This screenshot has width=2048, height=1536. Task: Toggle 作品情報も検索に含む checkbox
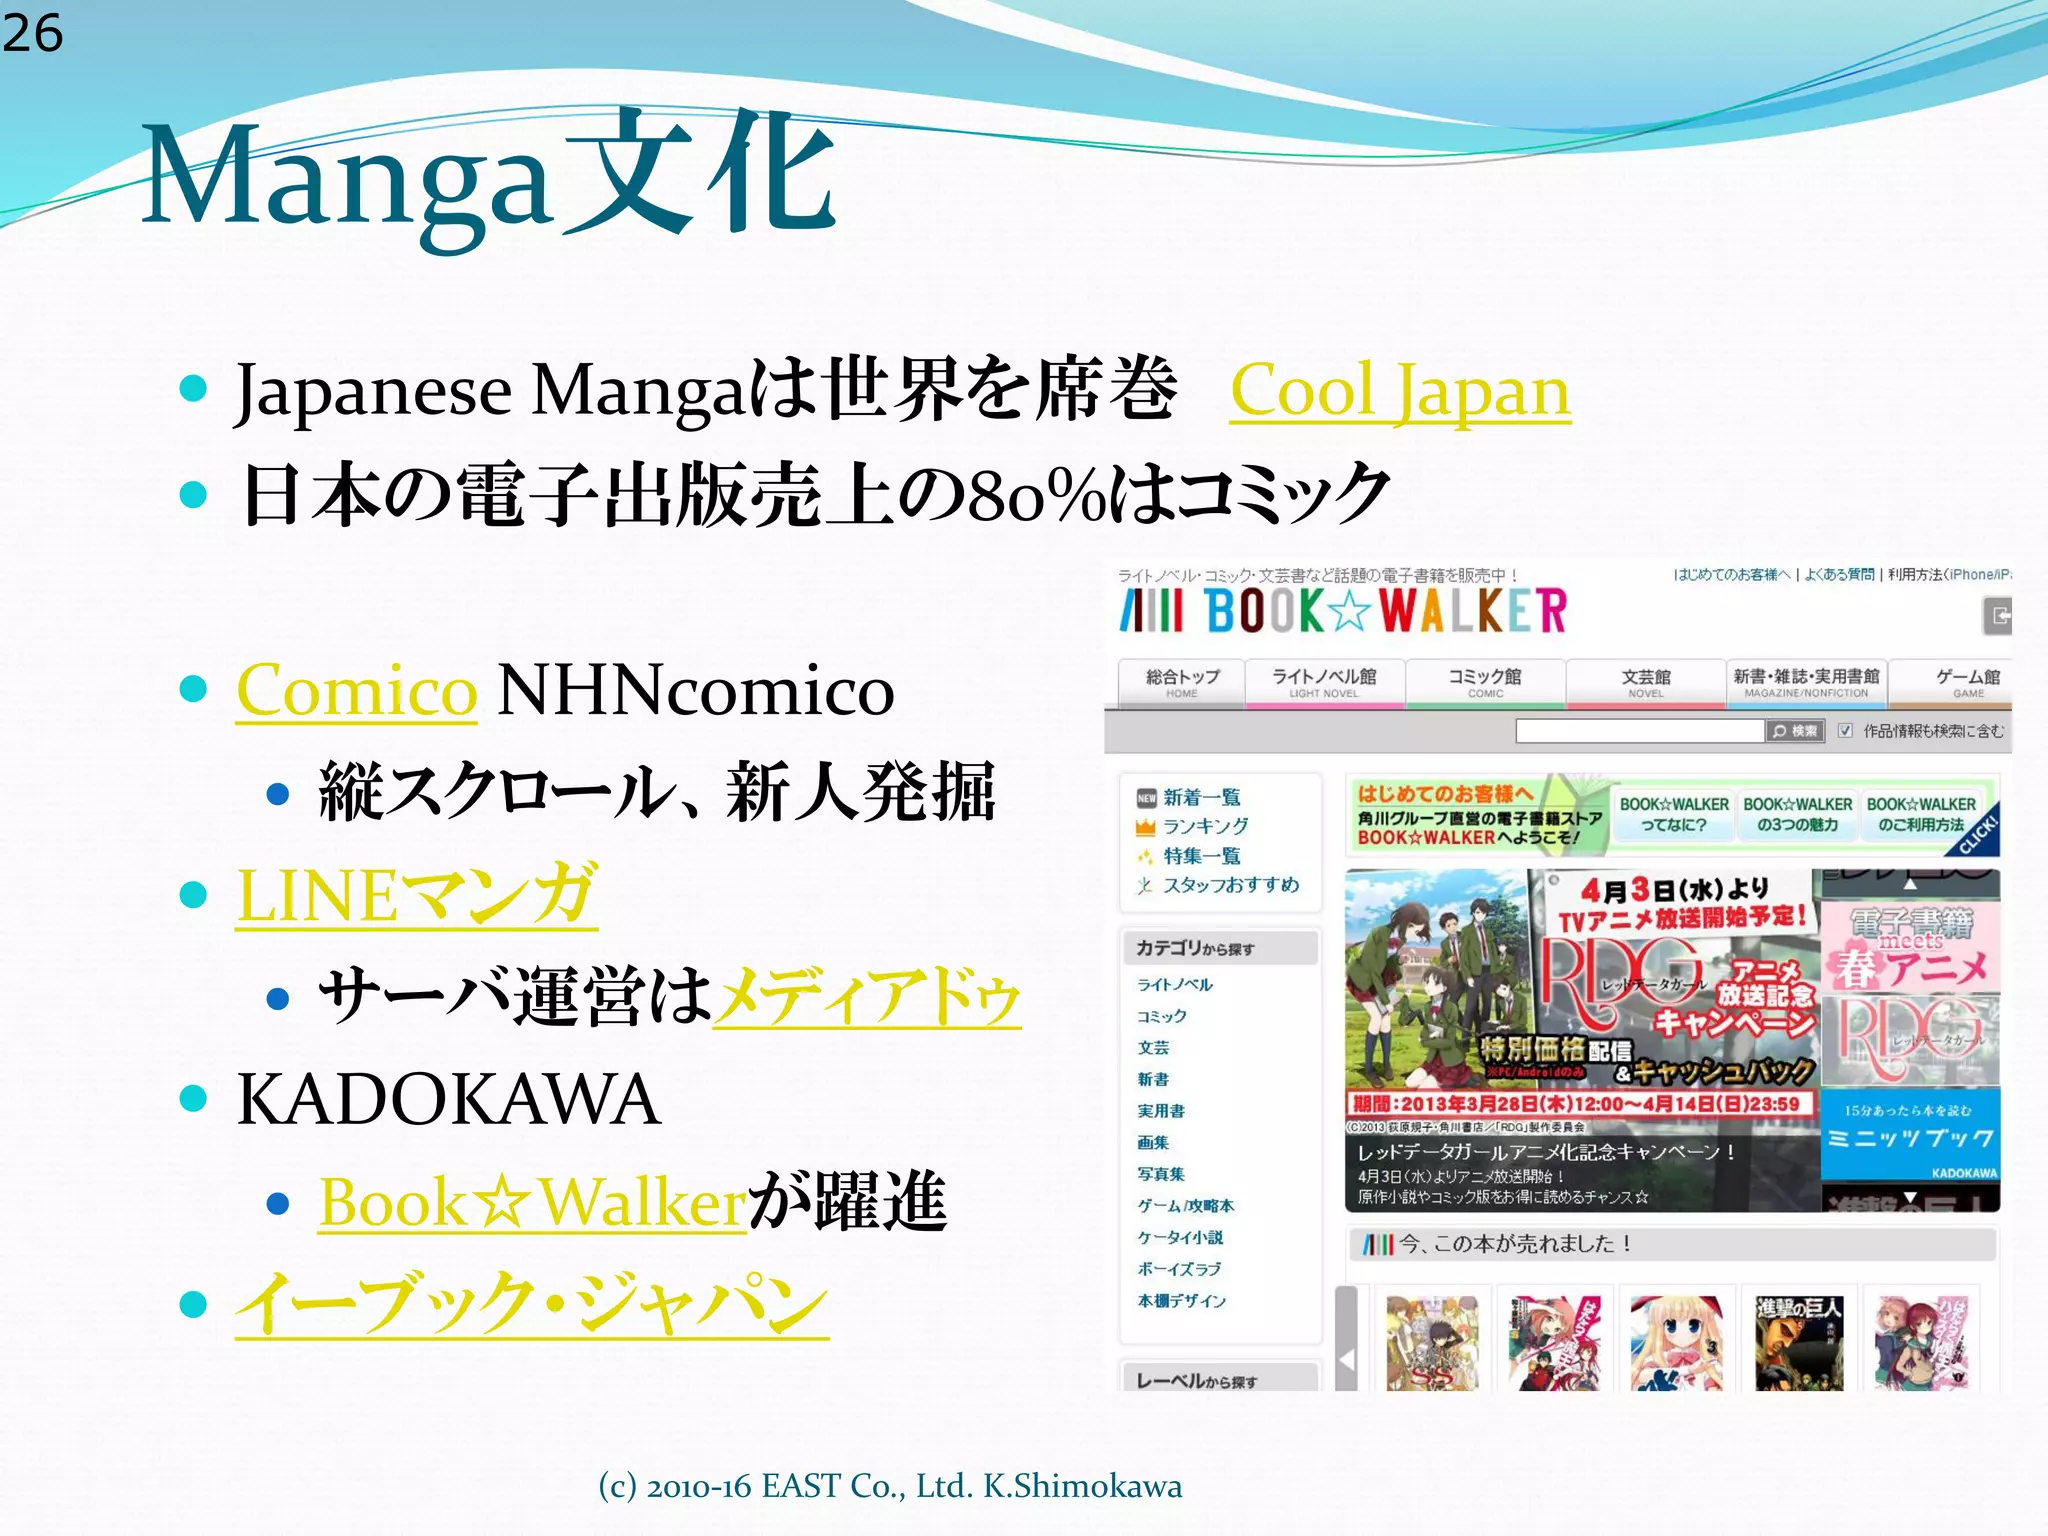point(1845,731)
